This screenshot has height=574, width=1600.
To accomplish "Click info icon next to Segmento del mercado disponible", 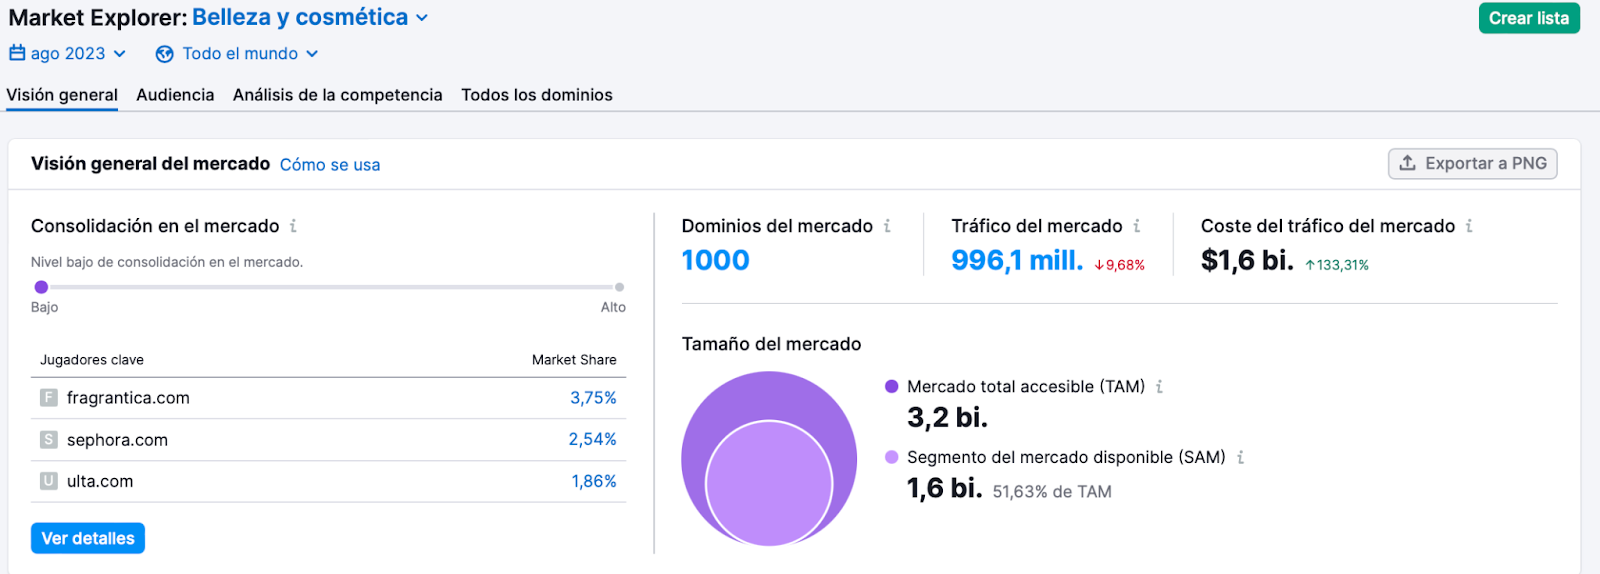I will pos(1240,458).
